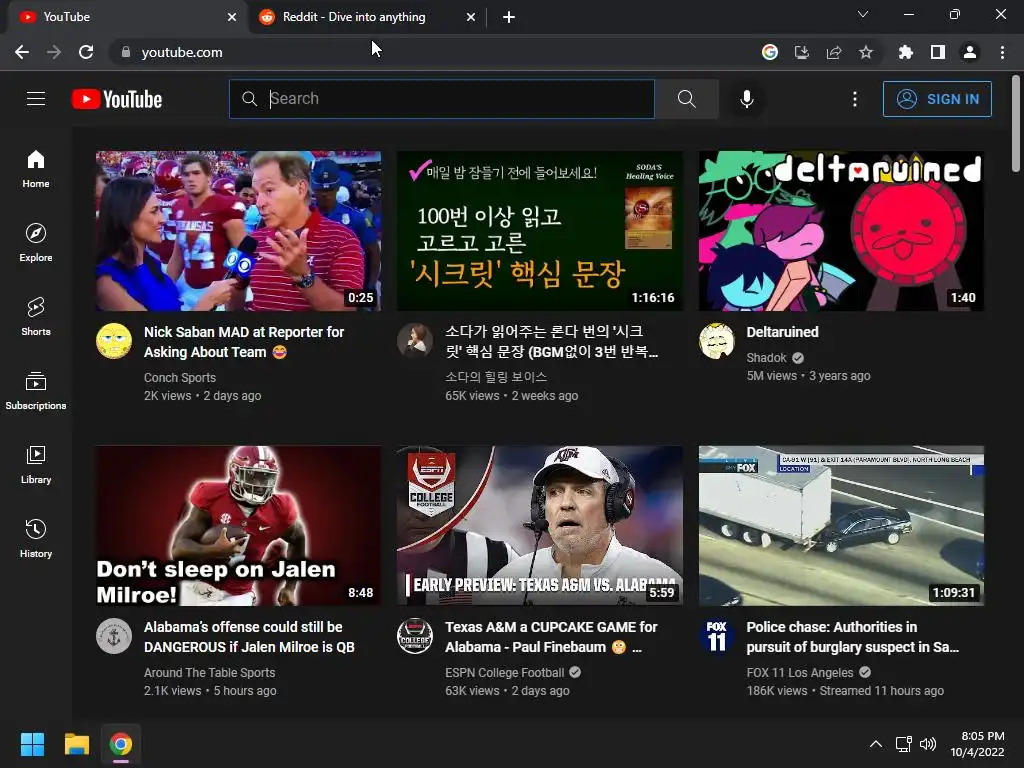Click the Deltaruined video title
1024x768 pixels.
(x=782, y=332)
